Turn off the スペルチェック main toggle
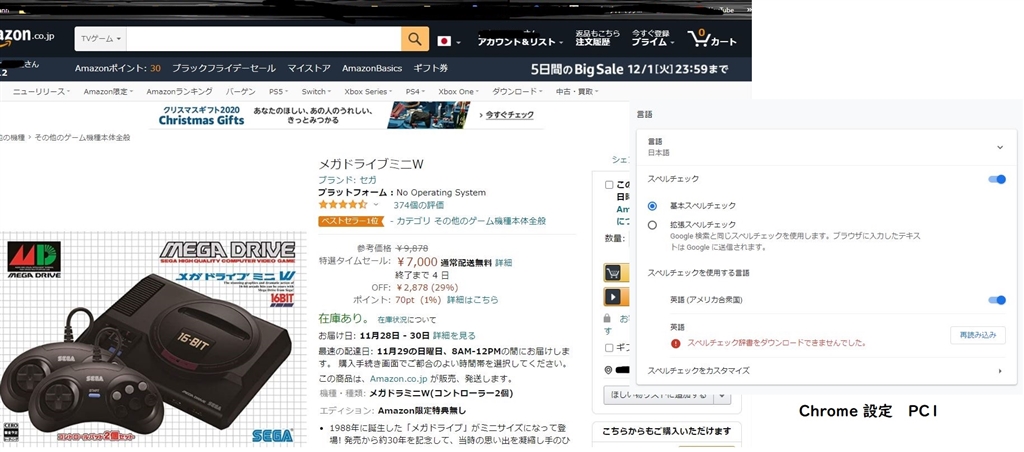This screenshot has height=452, width=1024. [x=997, y=179]
